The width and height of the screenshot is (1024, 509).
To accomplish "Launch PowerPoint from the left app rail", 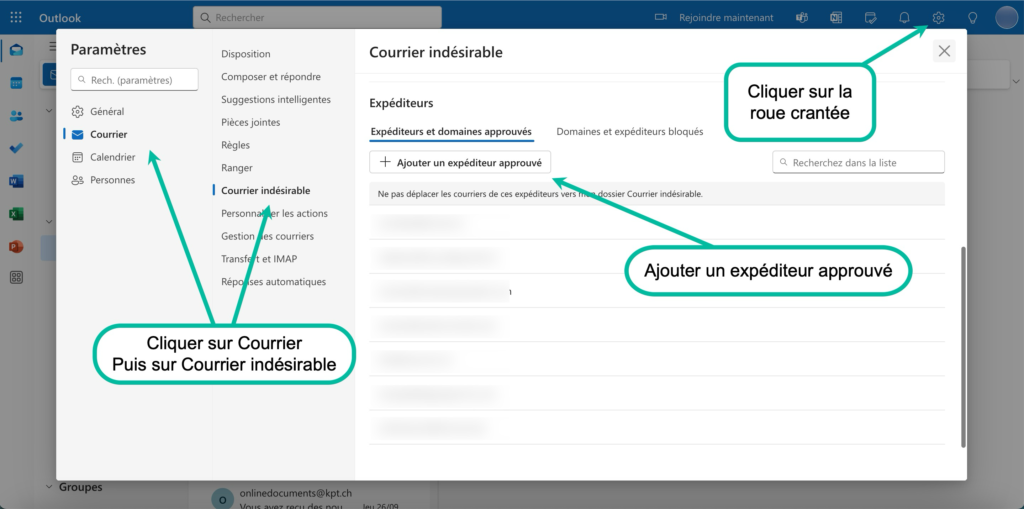I will point(16,246).
